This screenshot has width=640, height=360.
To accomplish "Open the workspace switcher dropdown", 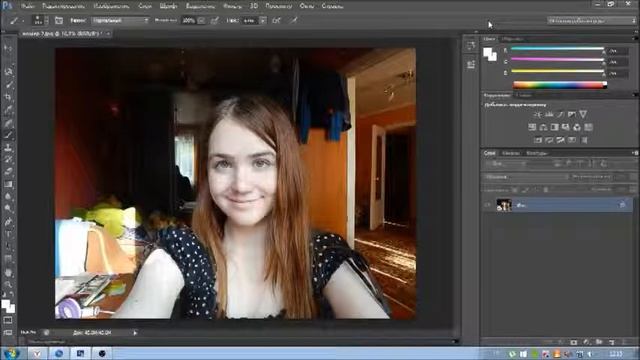I will click(x=591, y=20).
